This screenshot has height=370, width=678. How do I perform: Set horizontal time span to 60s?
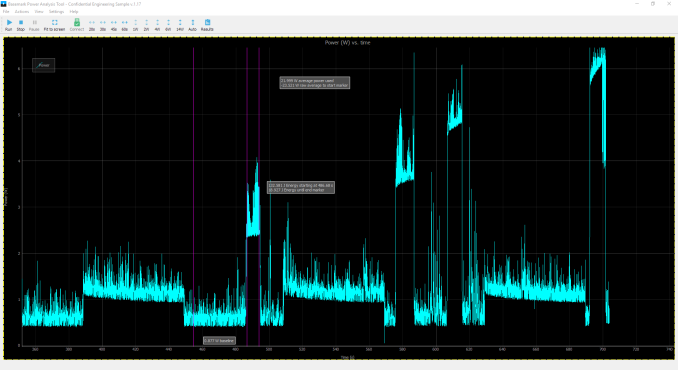tap(125, 25)
